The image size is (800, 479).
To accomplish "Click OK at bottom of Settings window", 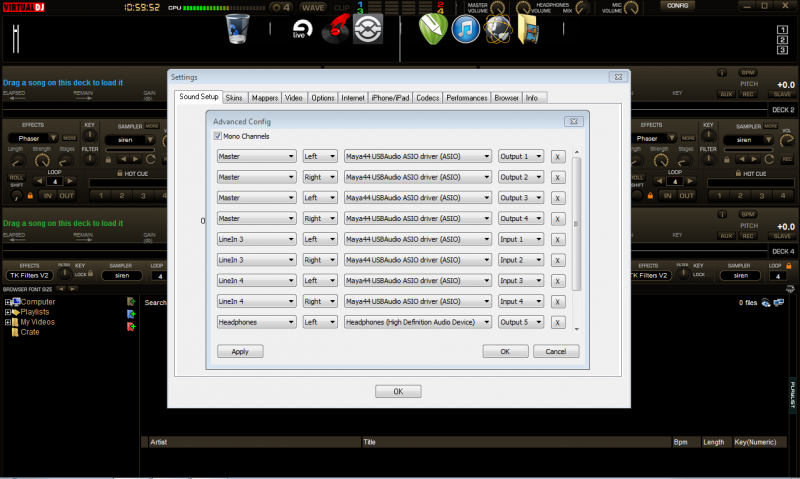I will coord(398,391).
